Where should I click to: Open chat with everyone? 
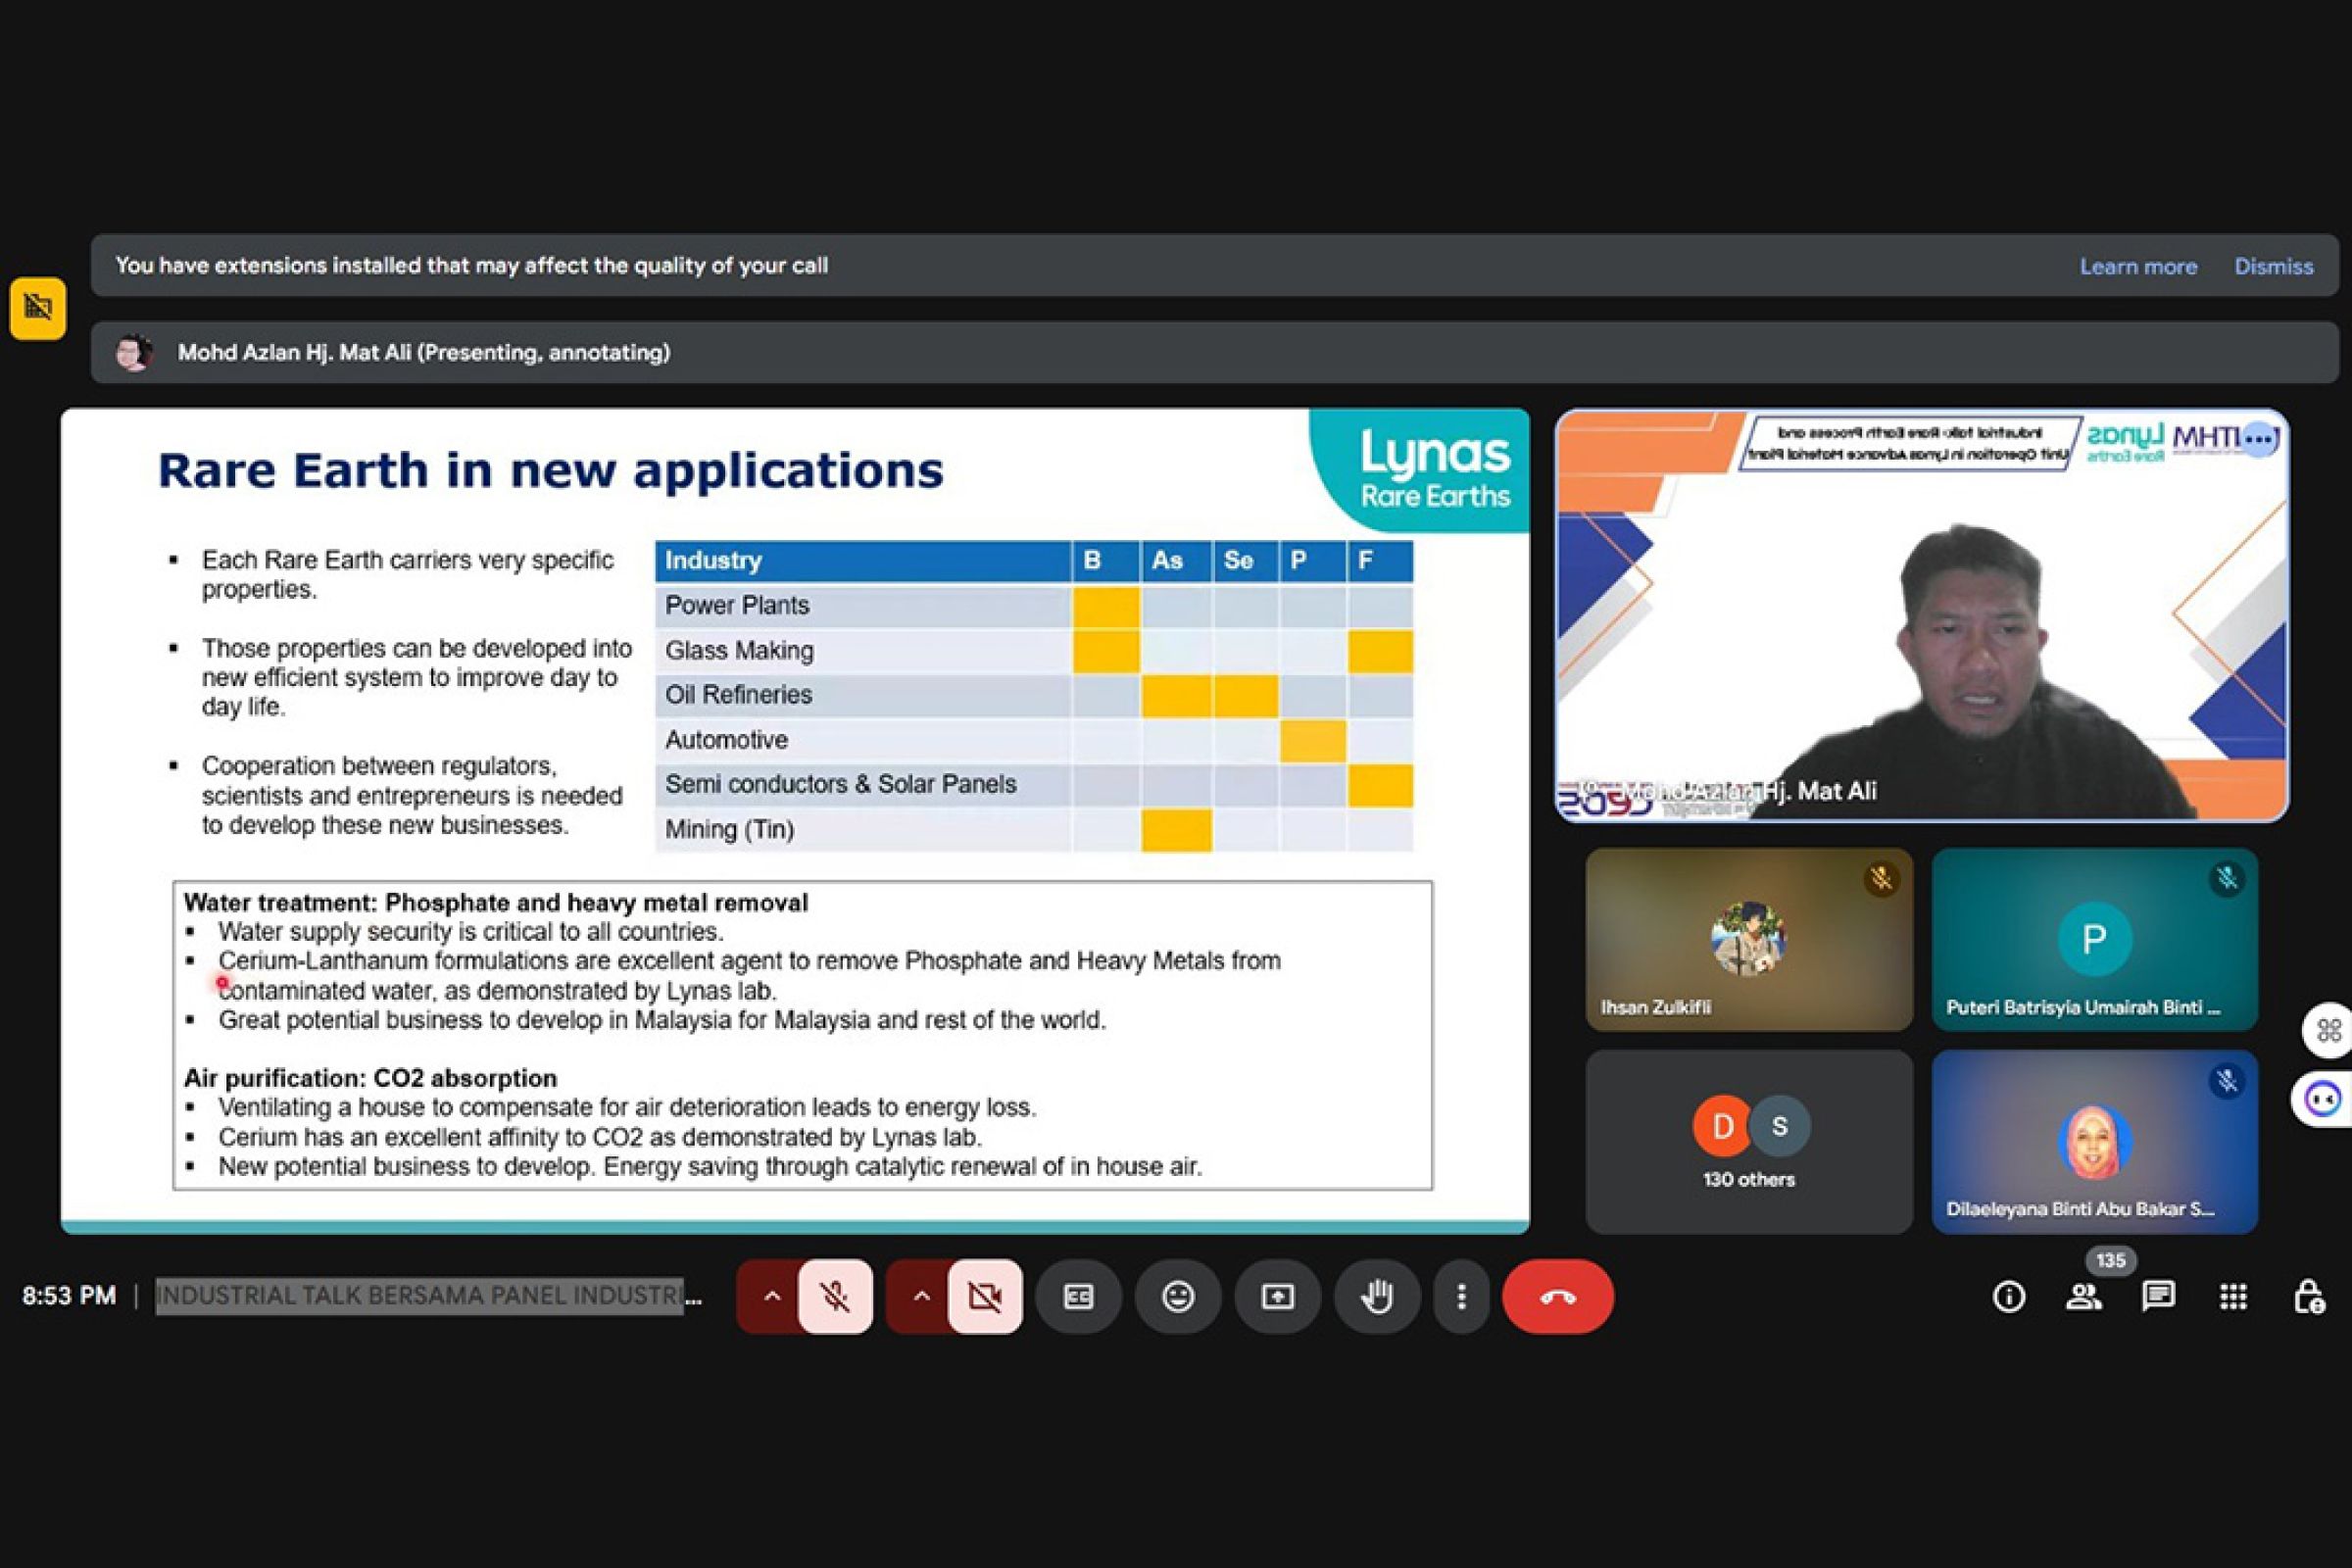click(2158, 1297)
